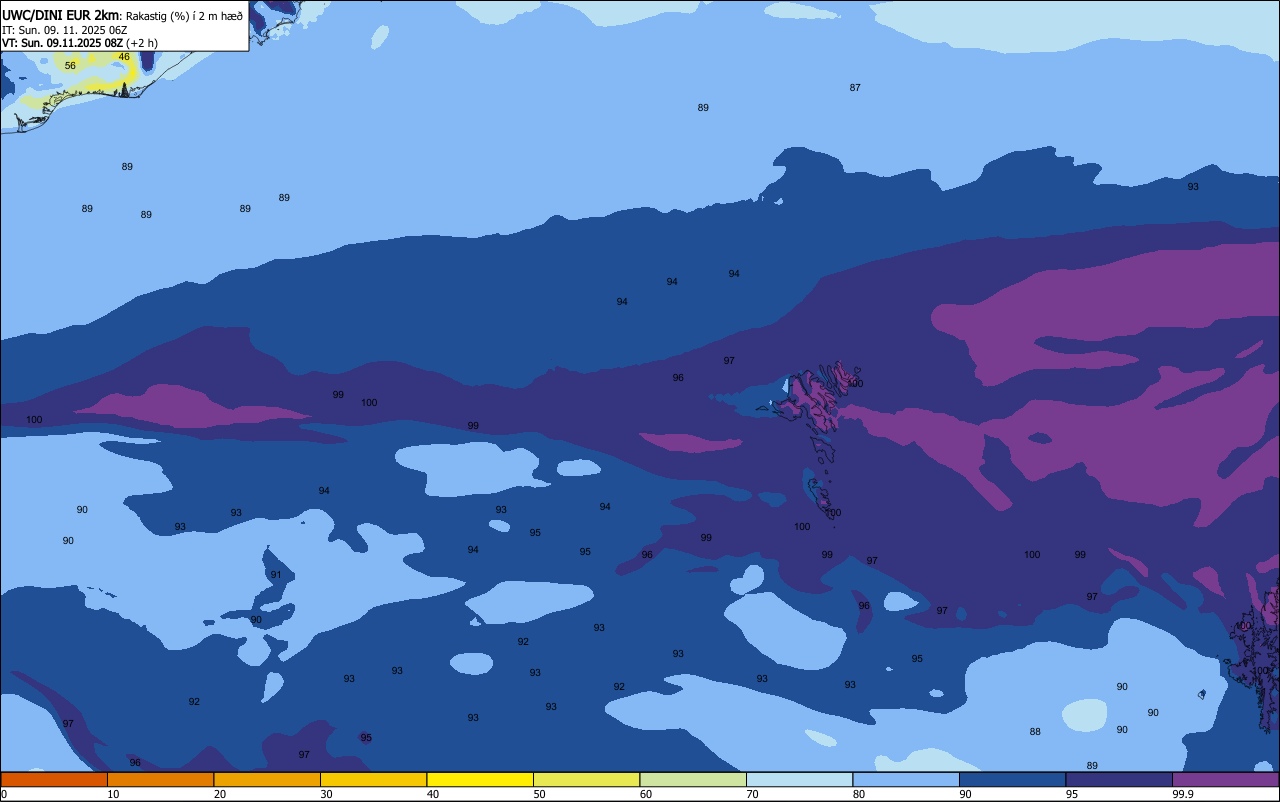Click the bright yellow 40–50 legend swatch

(480, 779)
